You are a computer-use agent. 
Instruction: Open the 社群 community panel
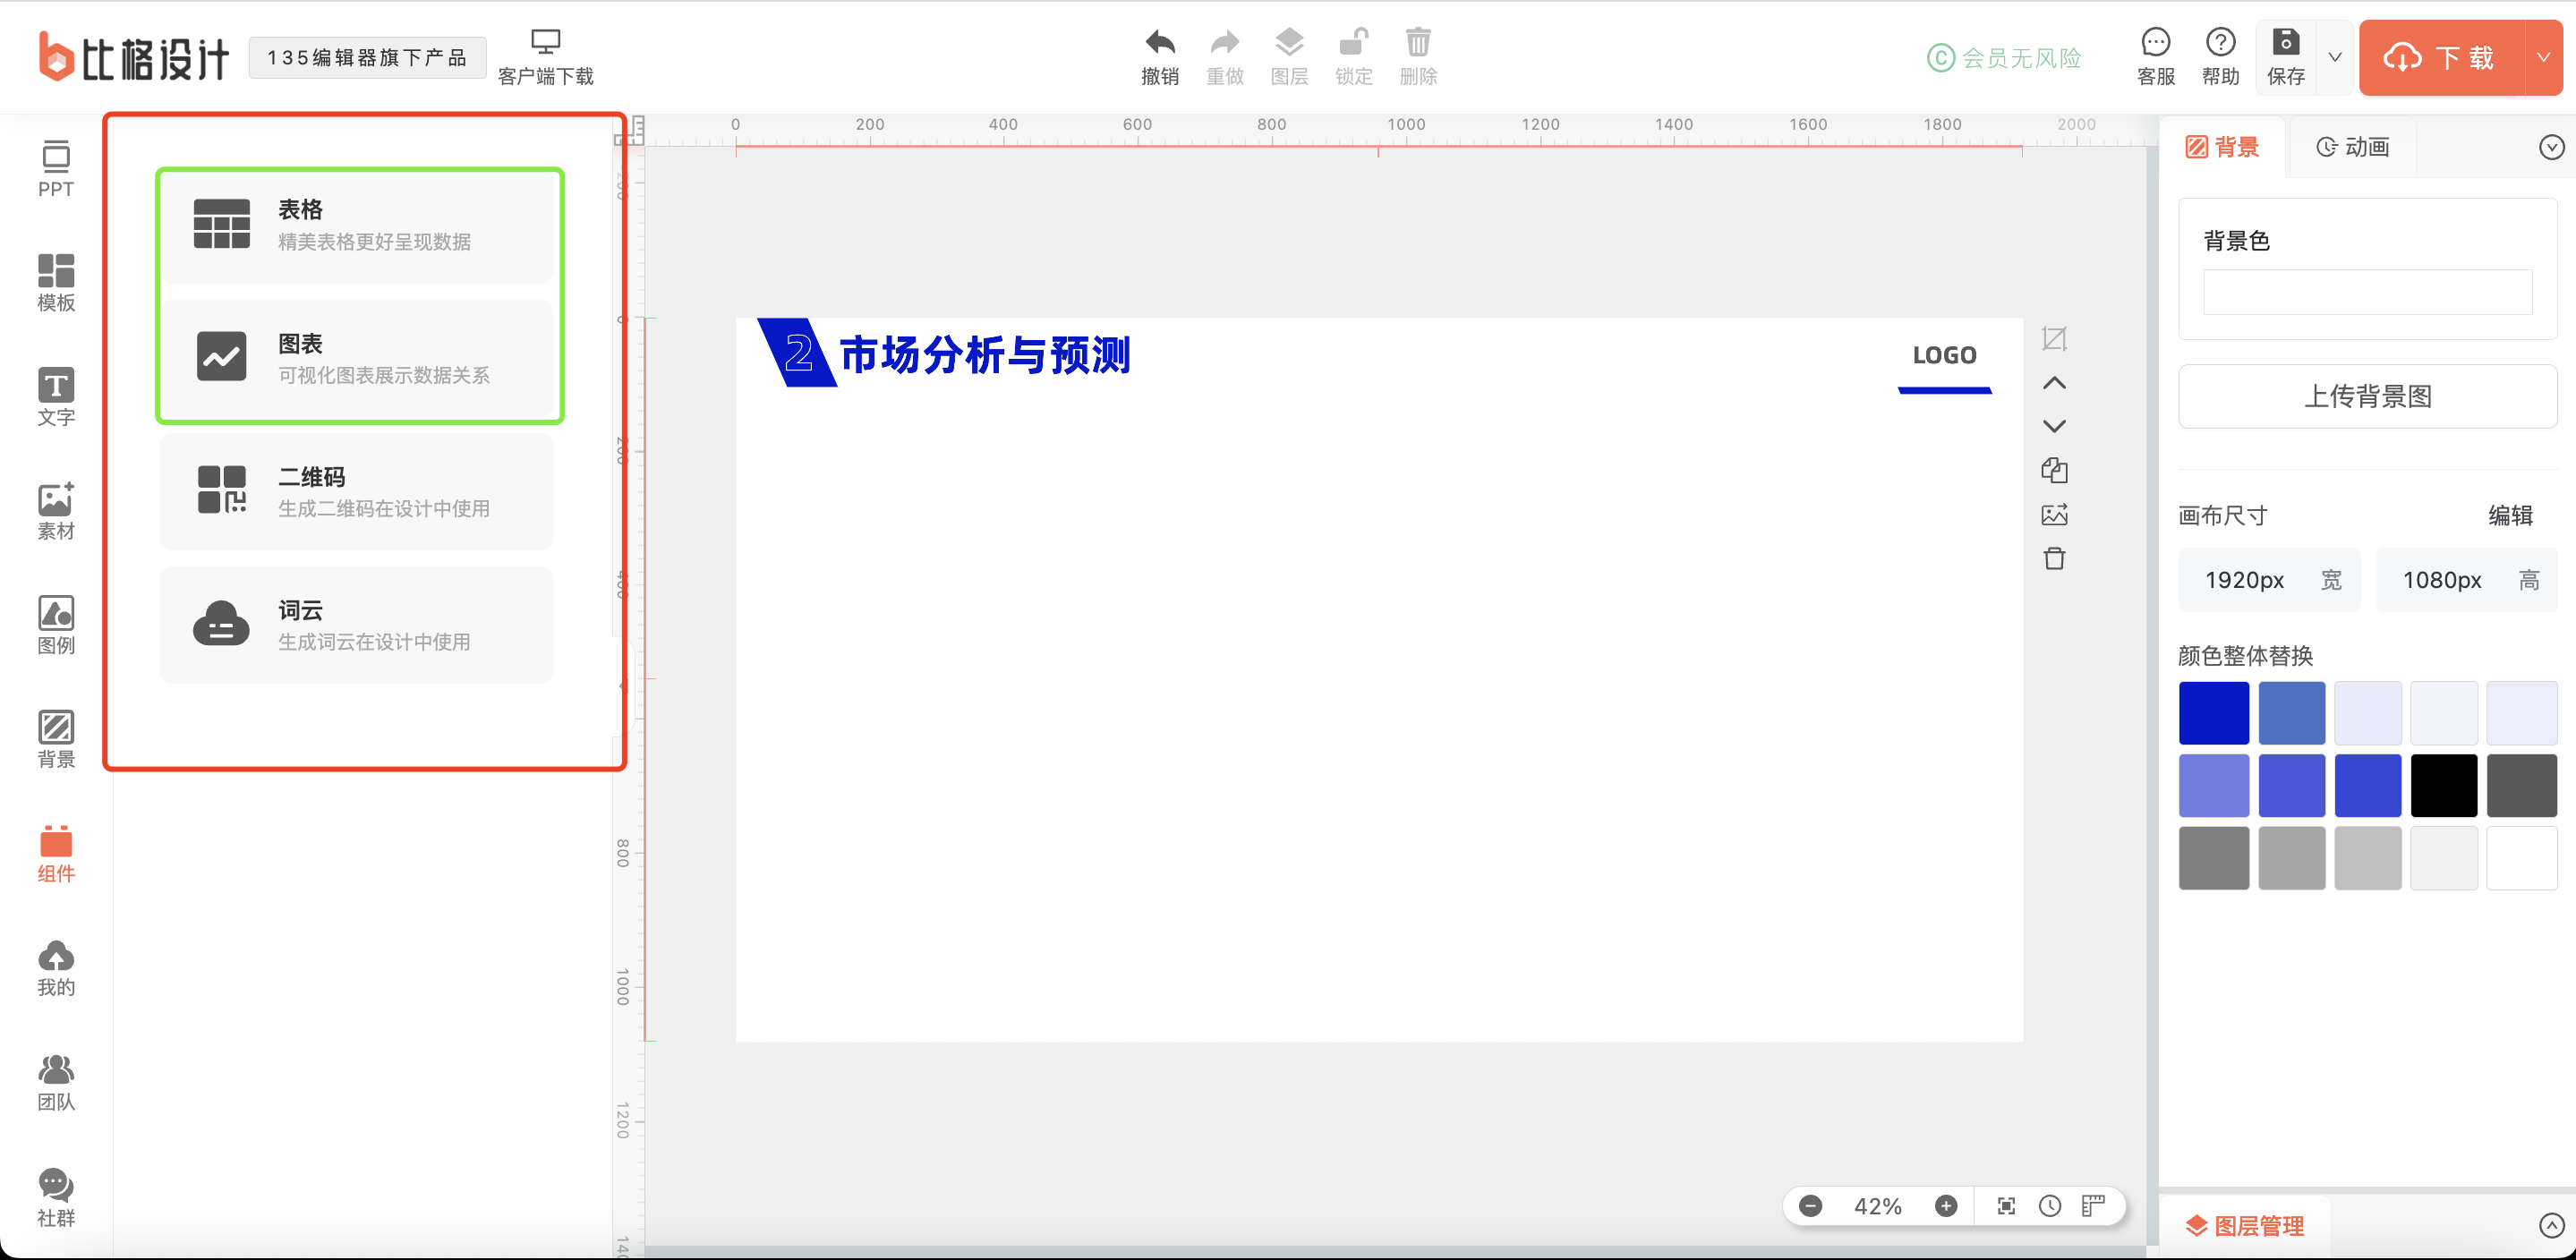coord(56,1197)
